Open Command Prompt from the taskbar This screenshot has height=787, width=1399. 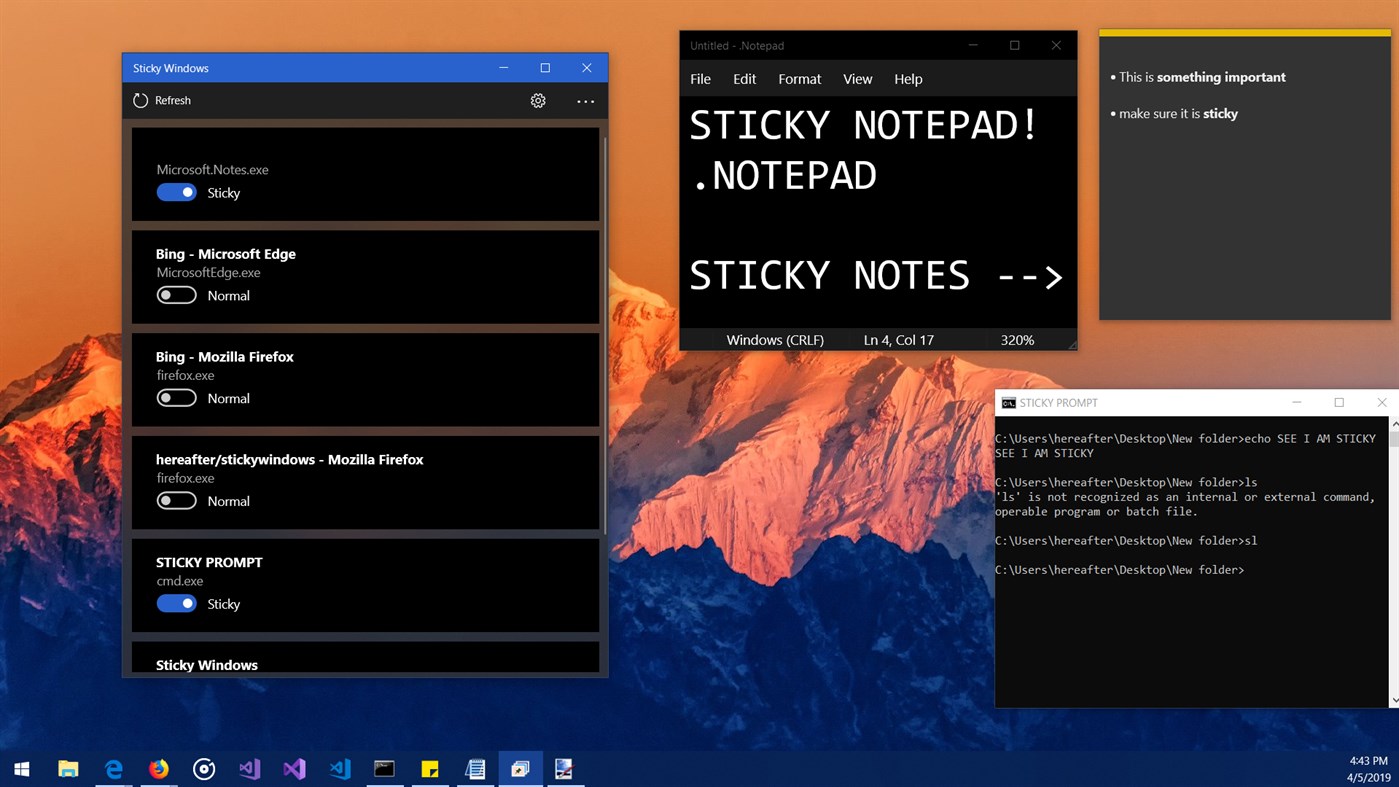coord(385,768)
